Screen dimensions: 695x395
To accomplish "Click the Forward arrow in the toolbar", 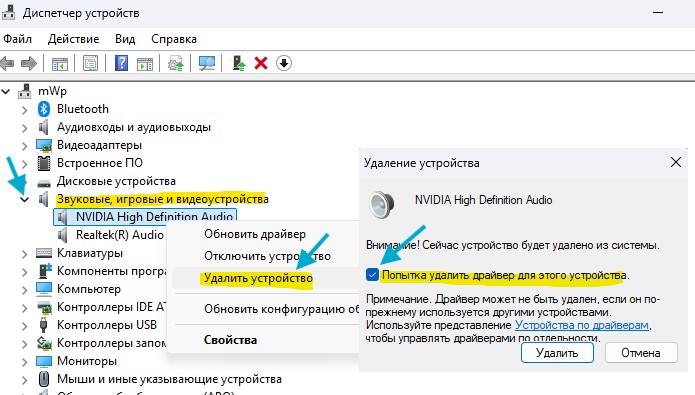I will 29,63.
